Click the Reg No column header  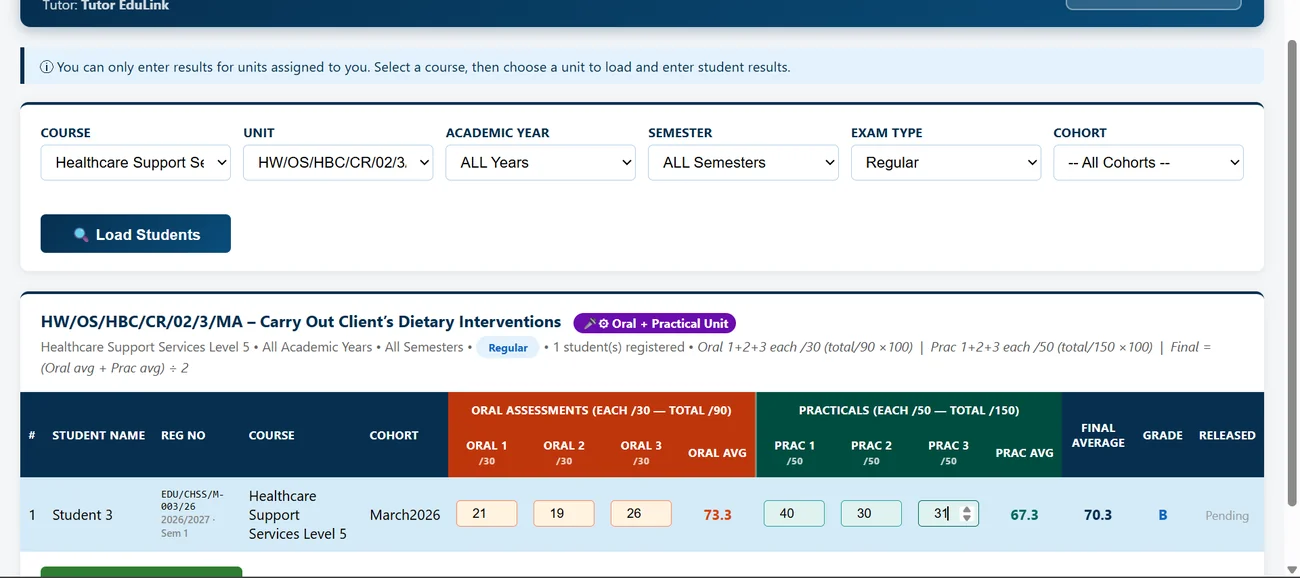pos(183,435)
